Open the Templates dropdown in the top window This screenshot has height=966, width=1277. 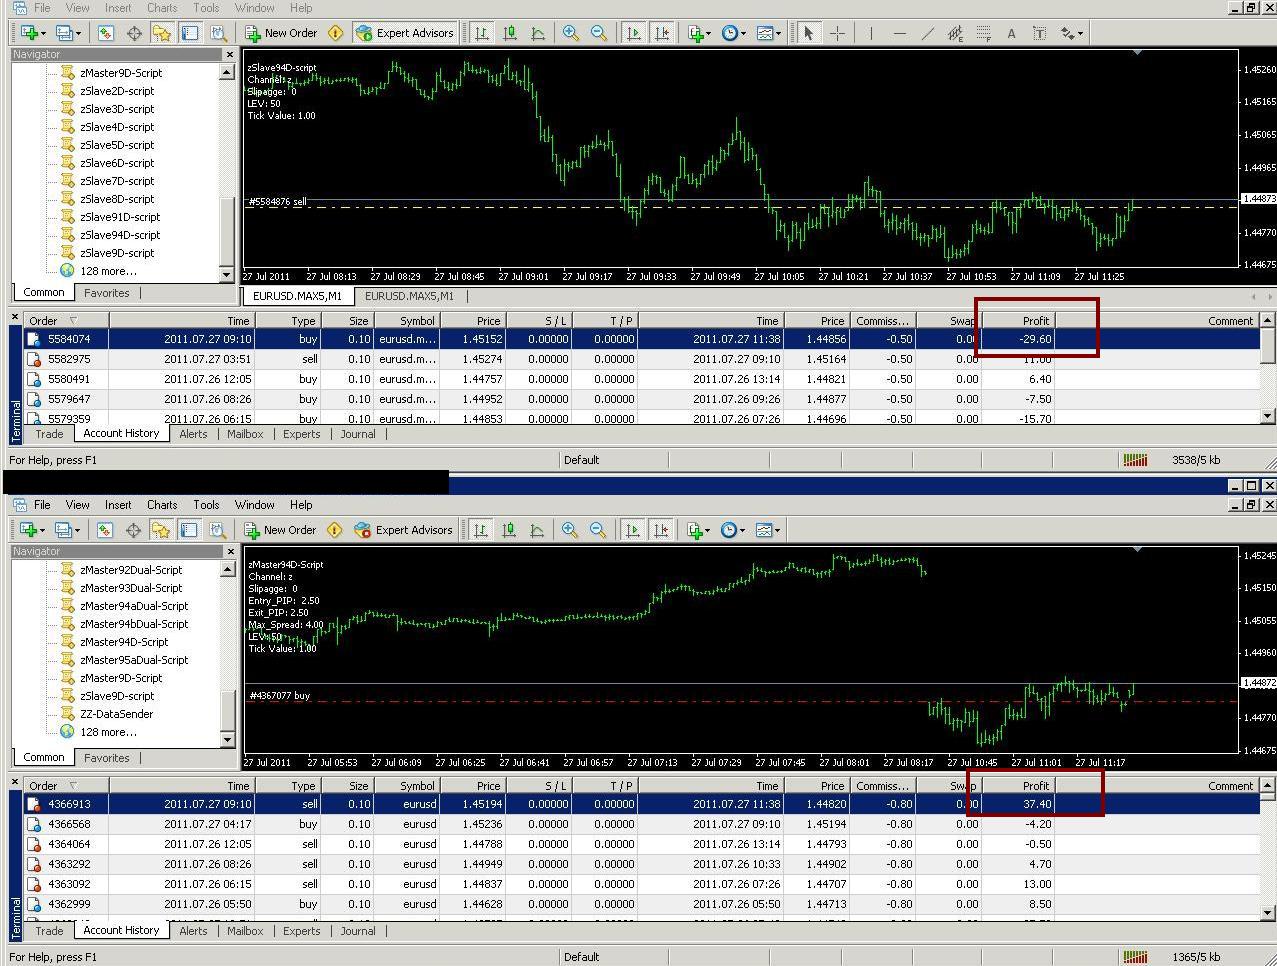pos(769,33)
